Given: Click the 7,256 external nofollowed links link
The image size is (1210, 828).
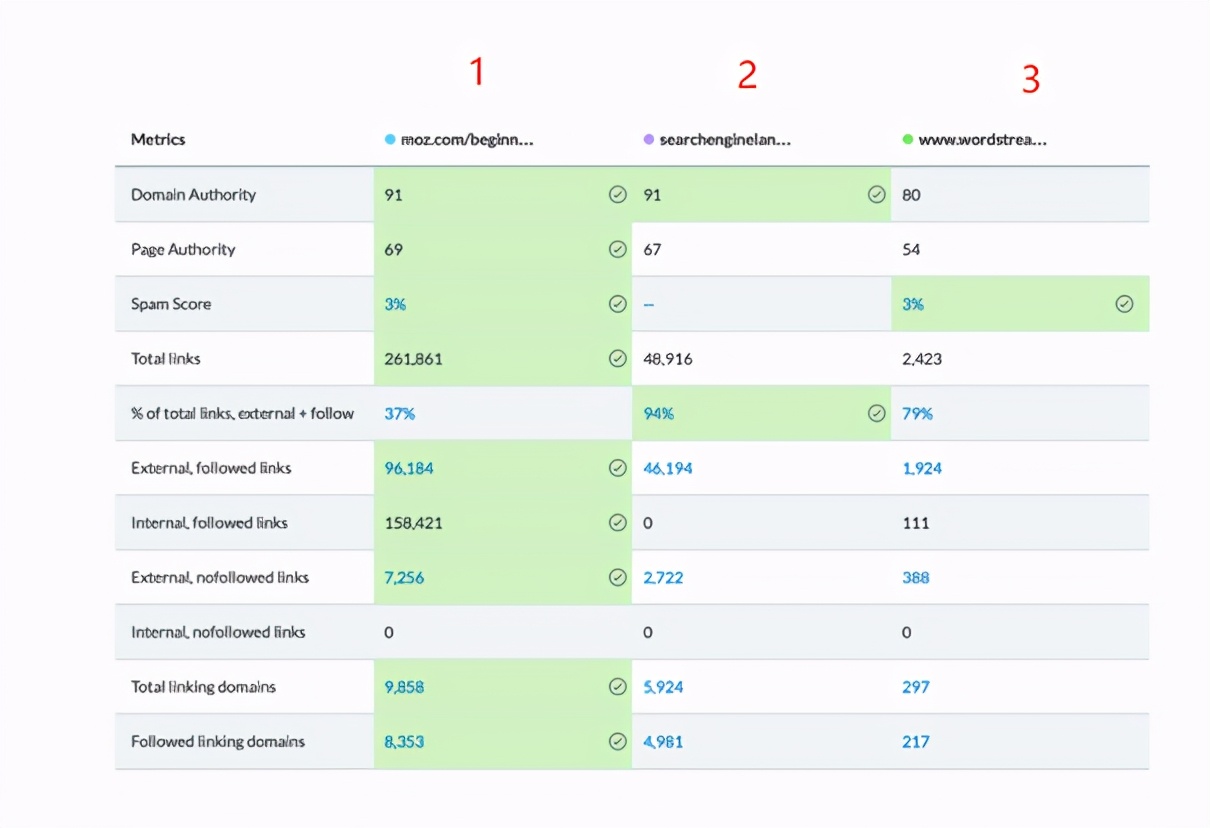Looking at the screenshot, I should [x=404, y=578].
